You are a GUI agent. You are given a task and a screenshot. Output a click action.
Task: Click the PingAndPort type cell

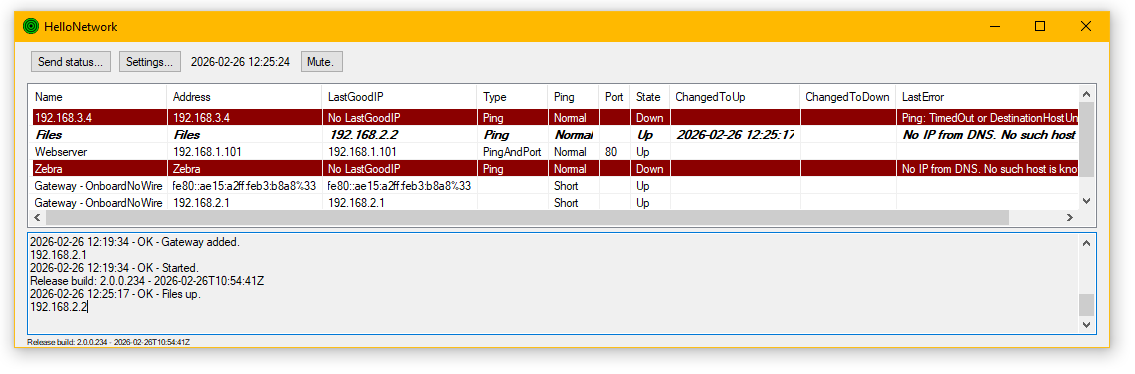point(512,152)
